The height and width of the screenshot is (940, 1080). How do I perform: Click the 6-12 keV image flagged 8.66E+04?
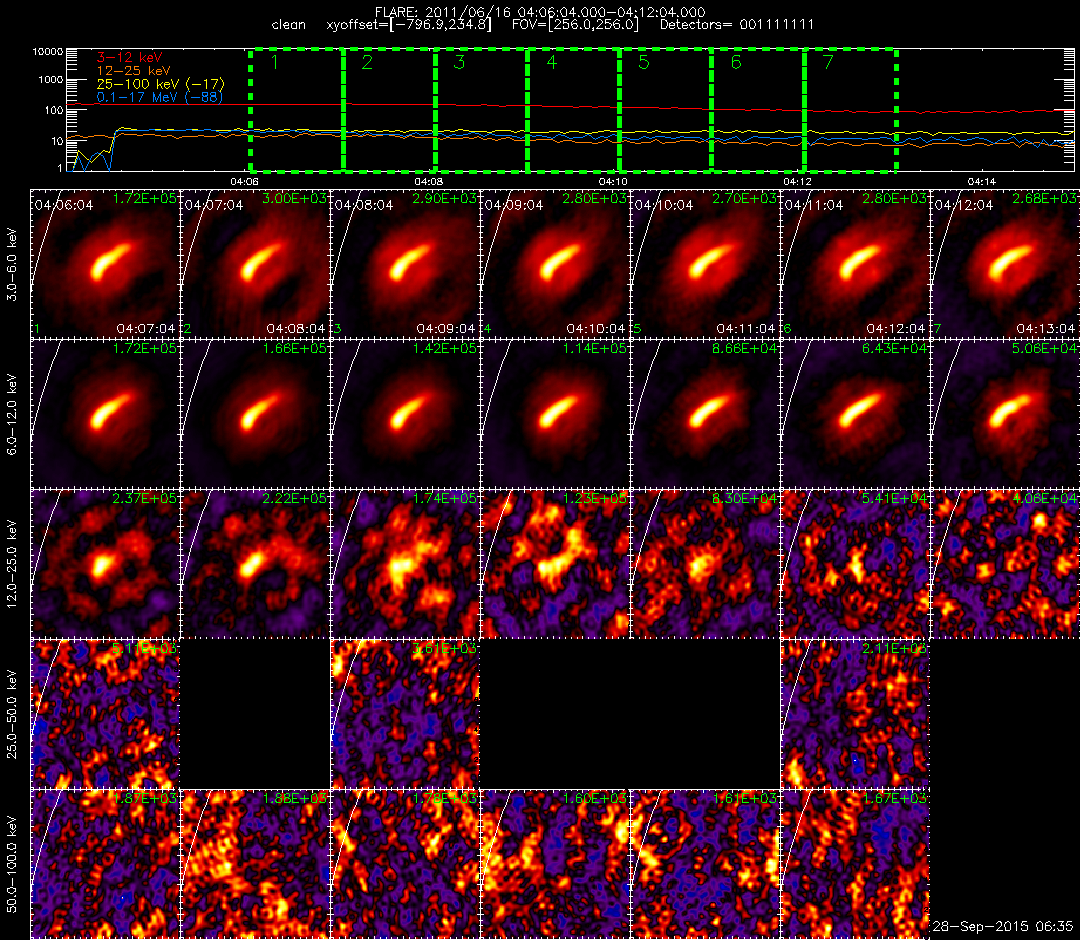pyautogui.click(x=705, y=414)
